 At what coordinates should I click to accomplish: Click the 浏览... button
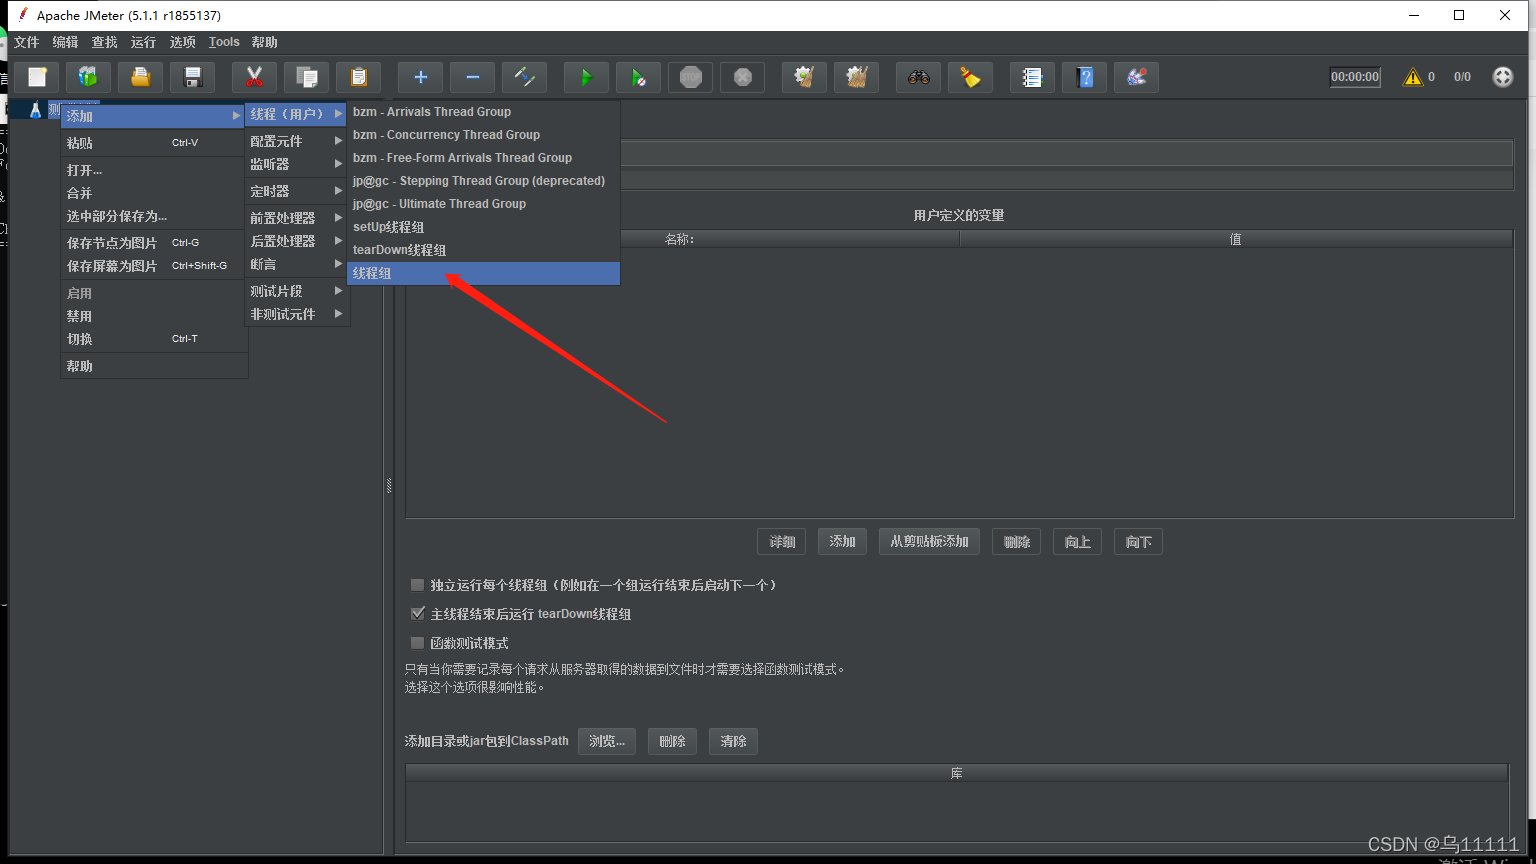pos(607,741)
